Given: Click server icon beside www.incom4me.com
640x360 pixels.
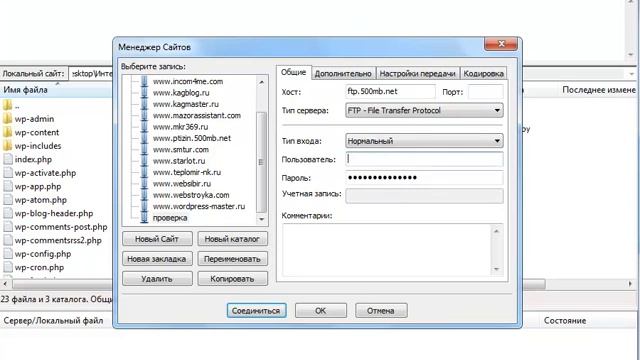Looking at the screenshot, I should tap(144, 81).
